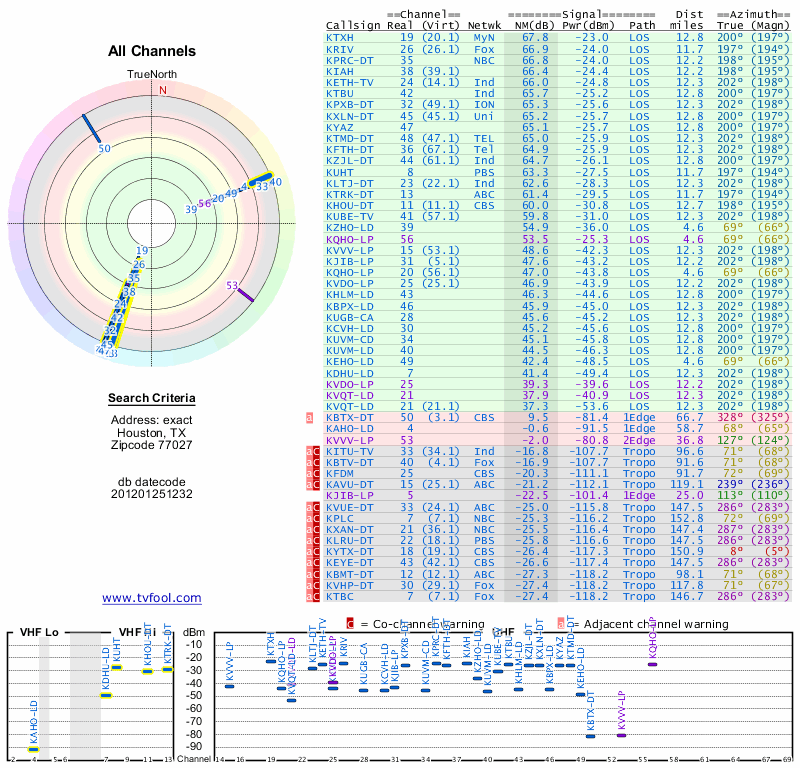Click the KTBC callsign in the last row
800x768 pixels.
coord(339,595)
